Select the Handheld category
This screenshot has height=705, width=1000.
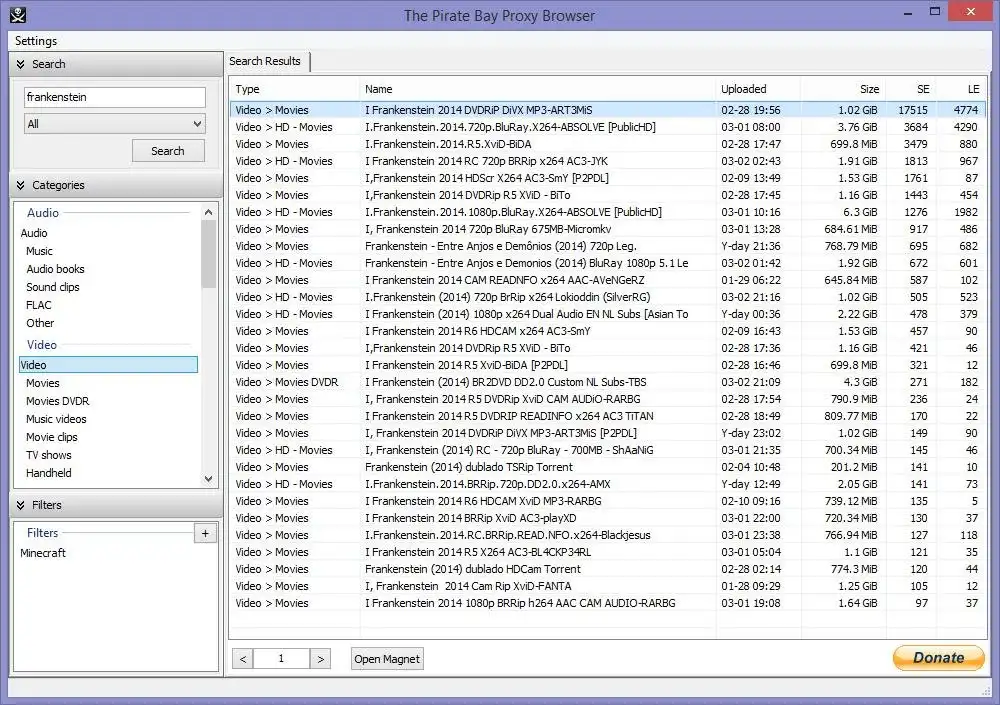[x=48, y=473]
